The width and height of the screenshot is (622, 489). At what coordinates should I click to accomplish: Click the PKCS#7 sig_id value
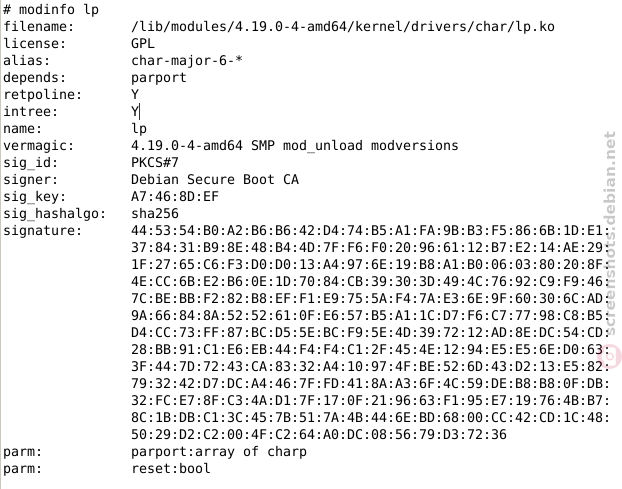[x=155, y=163]
